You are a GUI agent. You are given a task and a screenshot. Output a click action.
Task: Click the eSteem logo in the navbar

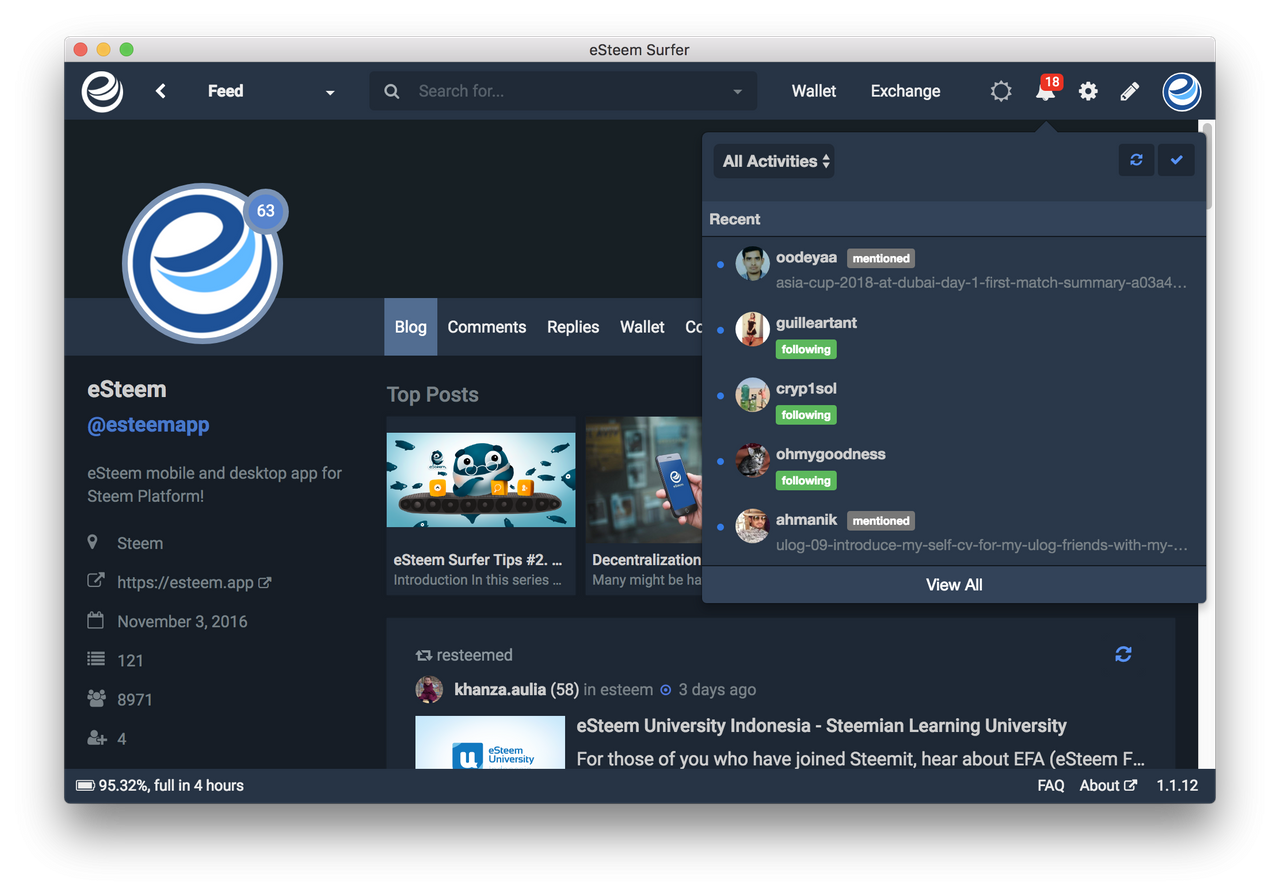pyautogui.click(x=102, y=91)
